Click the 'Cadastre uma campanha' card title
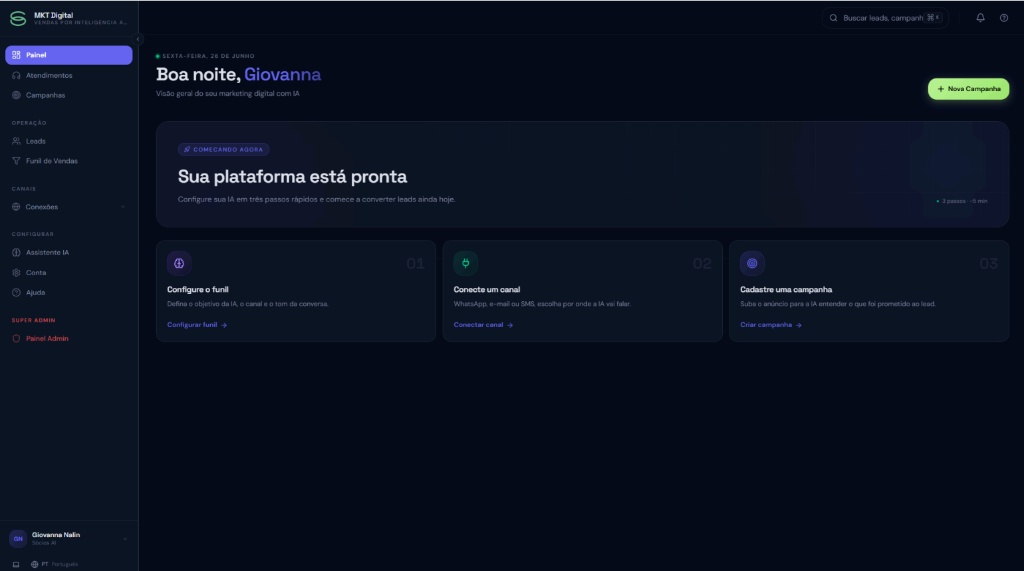1024x571 pixels. pyautogui.click(x=786, y=289)
